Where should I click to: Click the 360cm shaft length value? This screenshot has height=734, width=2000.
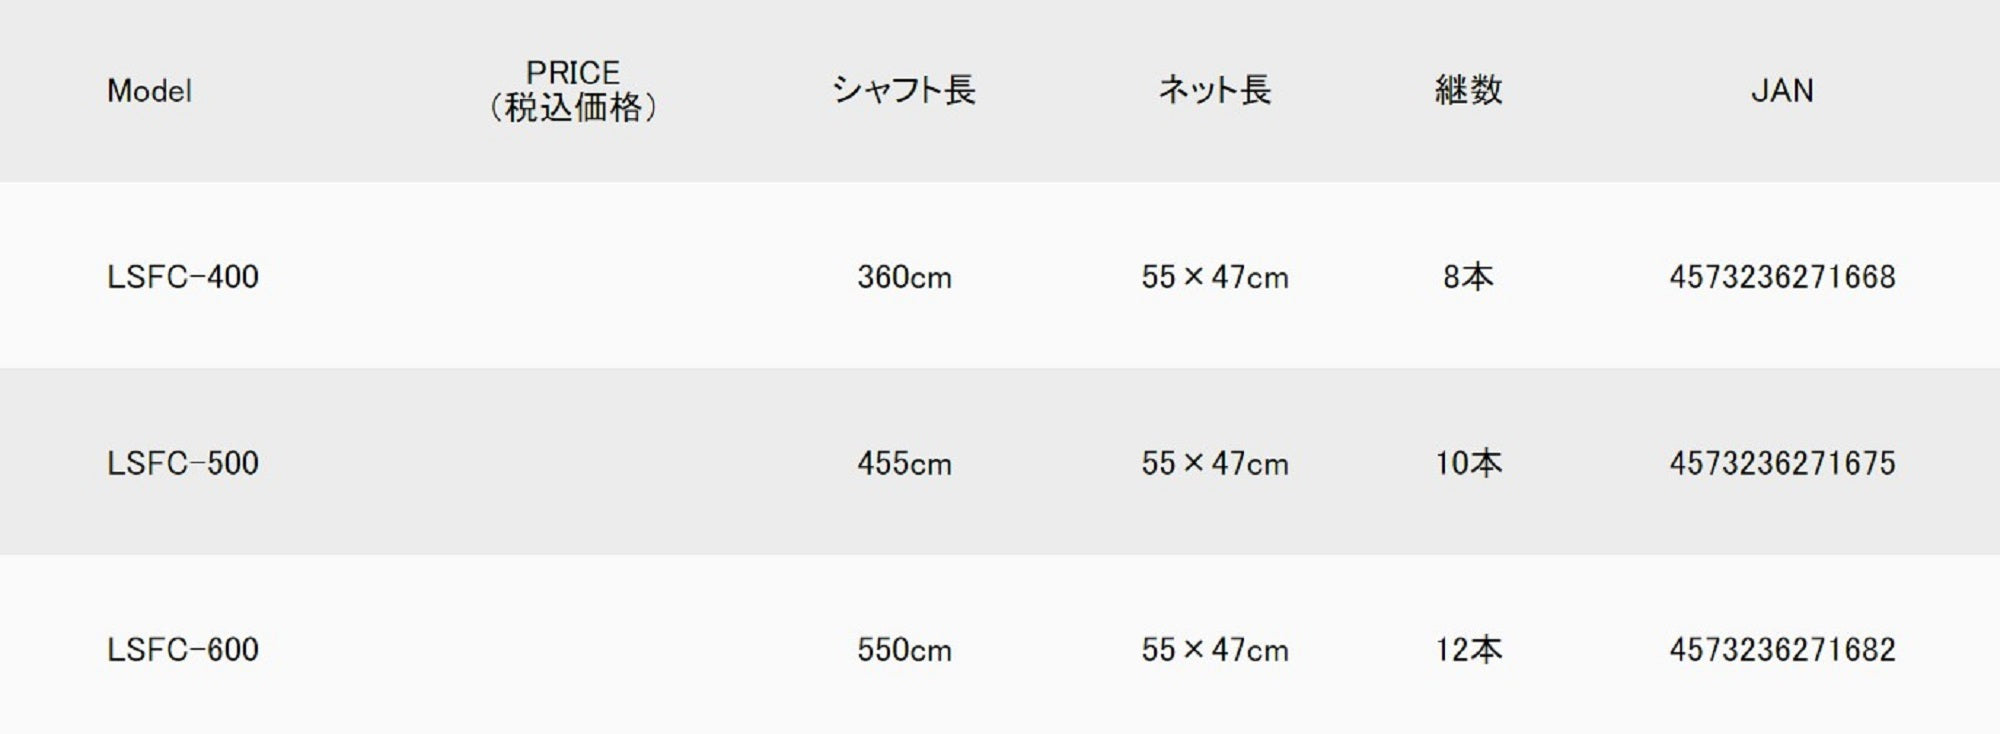[x=904, y=277]
